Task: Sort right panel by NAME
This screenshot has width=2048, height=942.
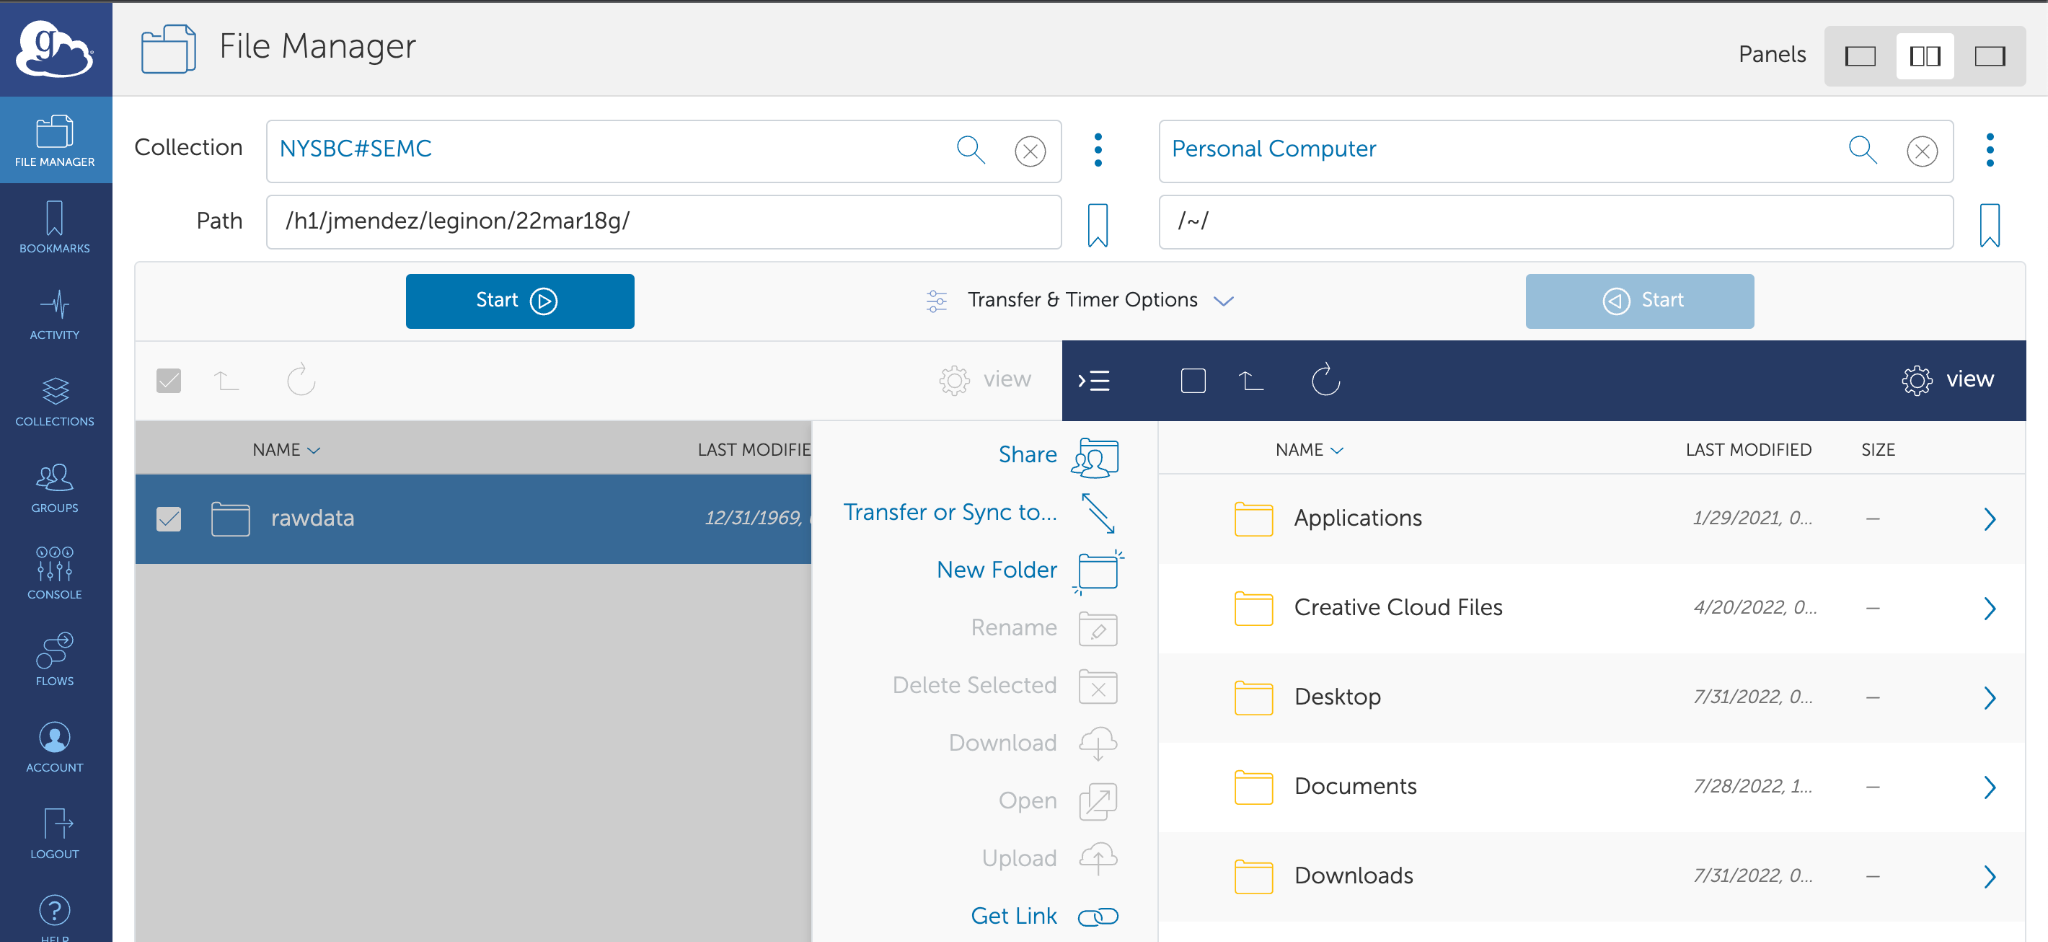Action: click(x=1309, y=450)
